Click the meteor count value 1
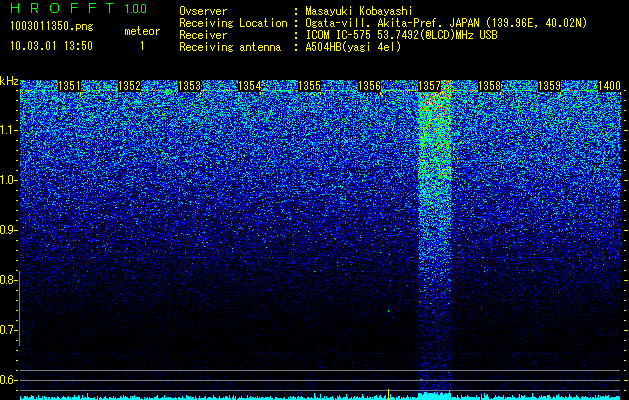The image size is (629, 400). pos(142,46)
